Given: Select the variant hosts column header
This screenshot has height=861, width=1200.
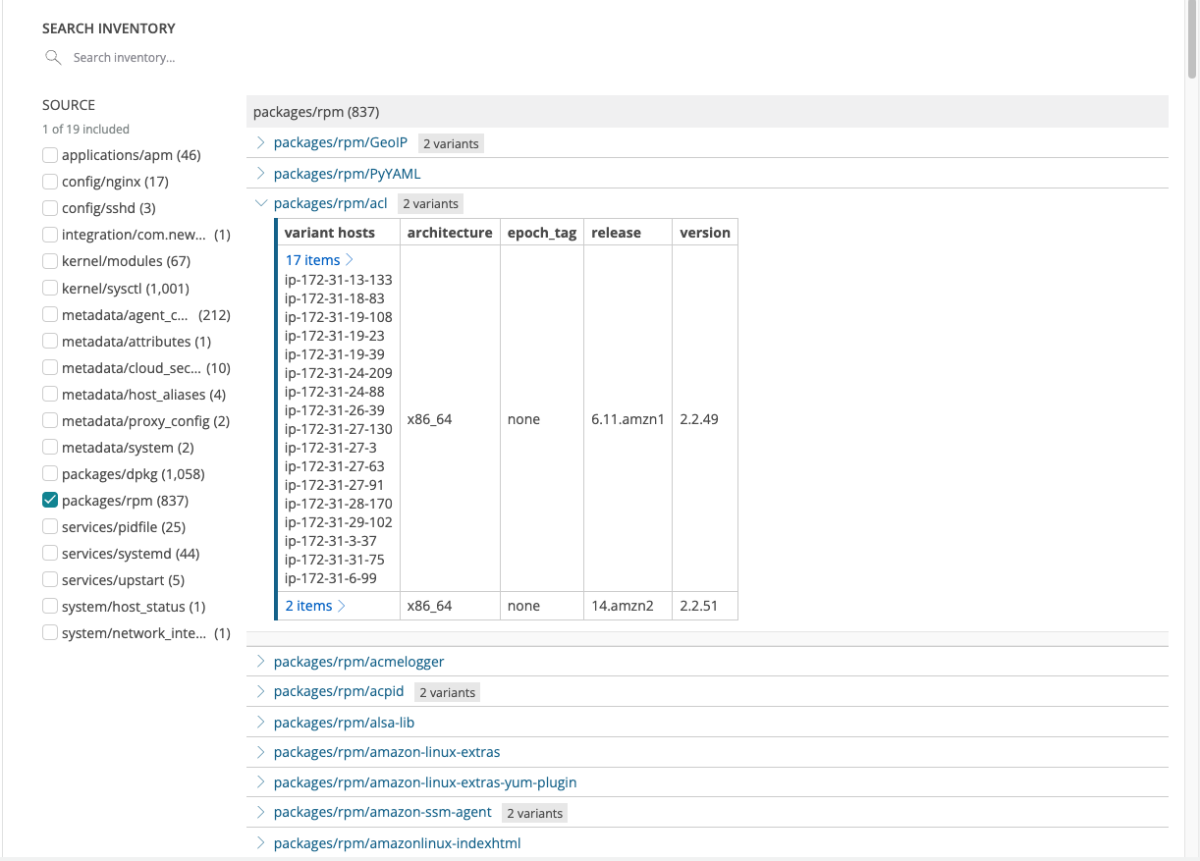Looking at the screenshot, I should (x=330, y=232).
